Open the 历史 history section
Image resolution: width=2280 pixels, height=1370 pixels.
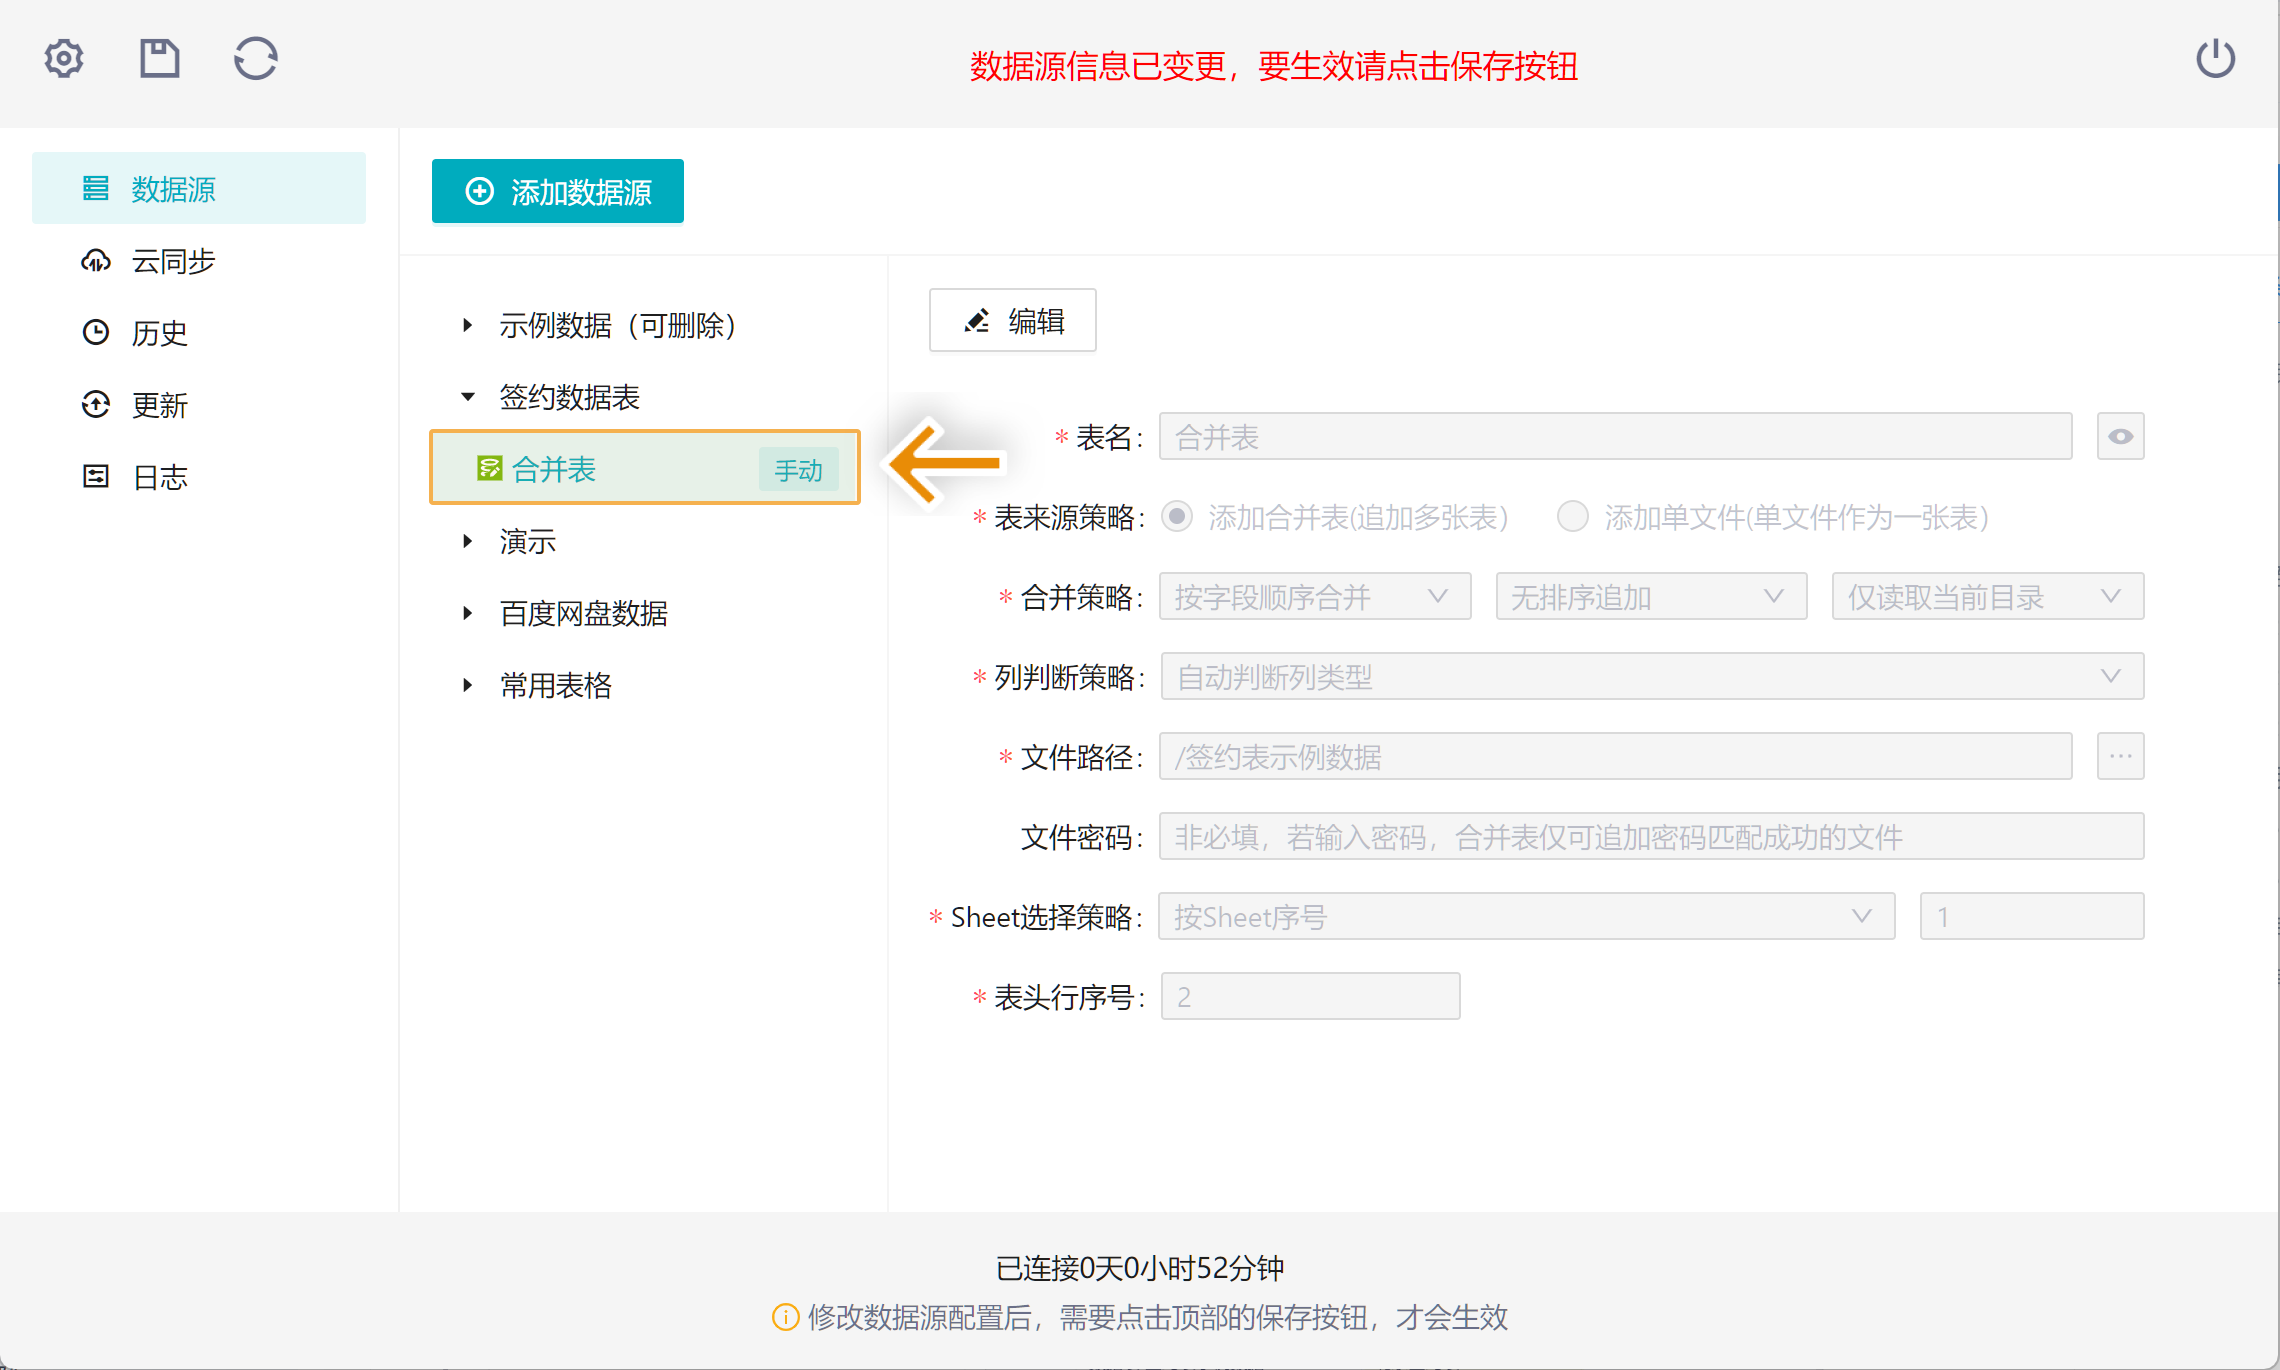coord(159,333)
